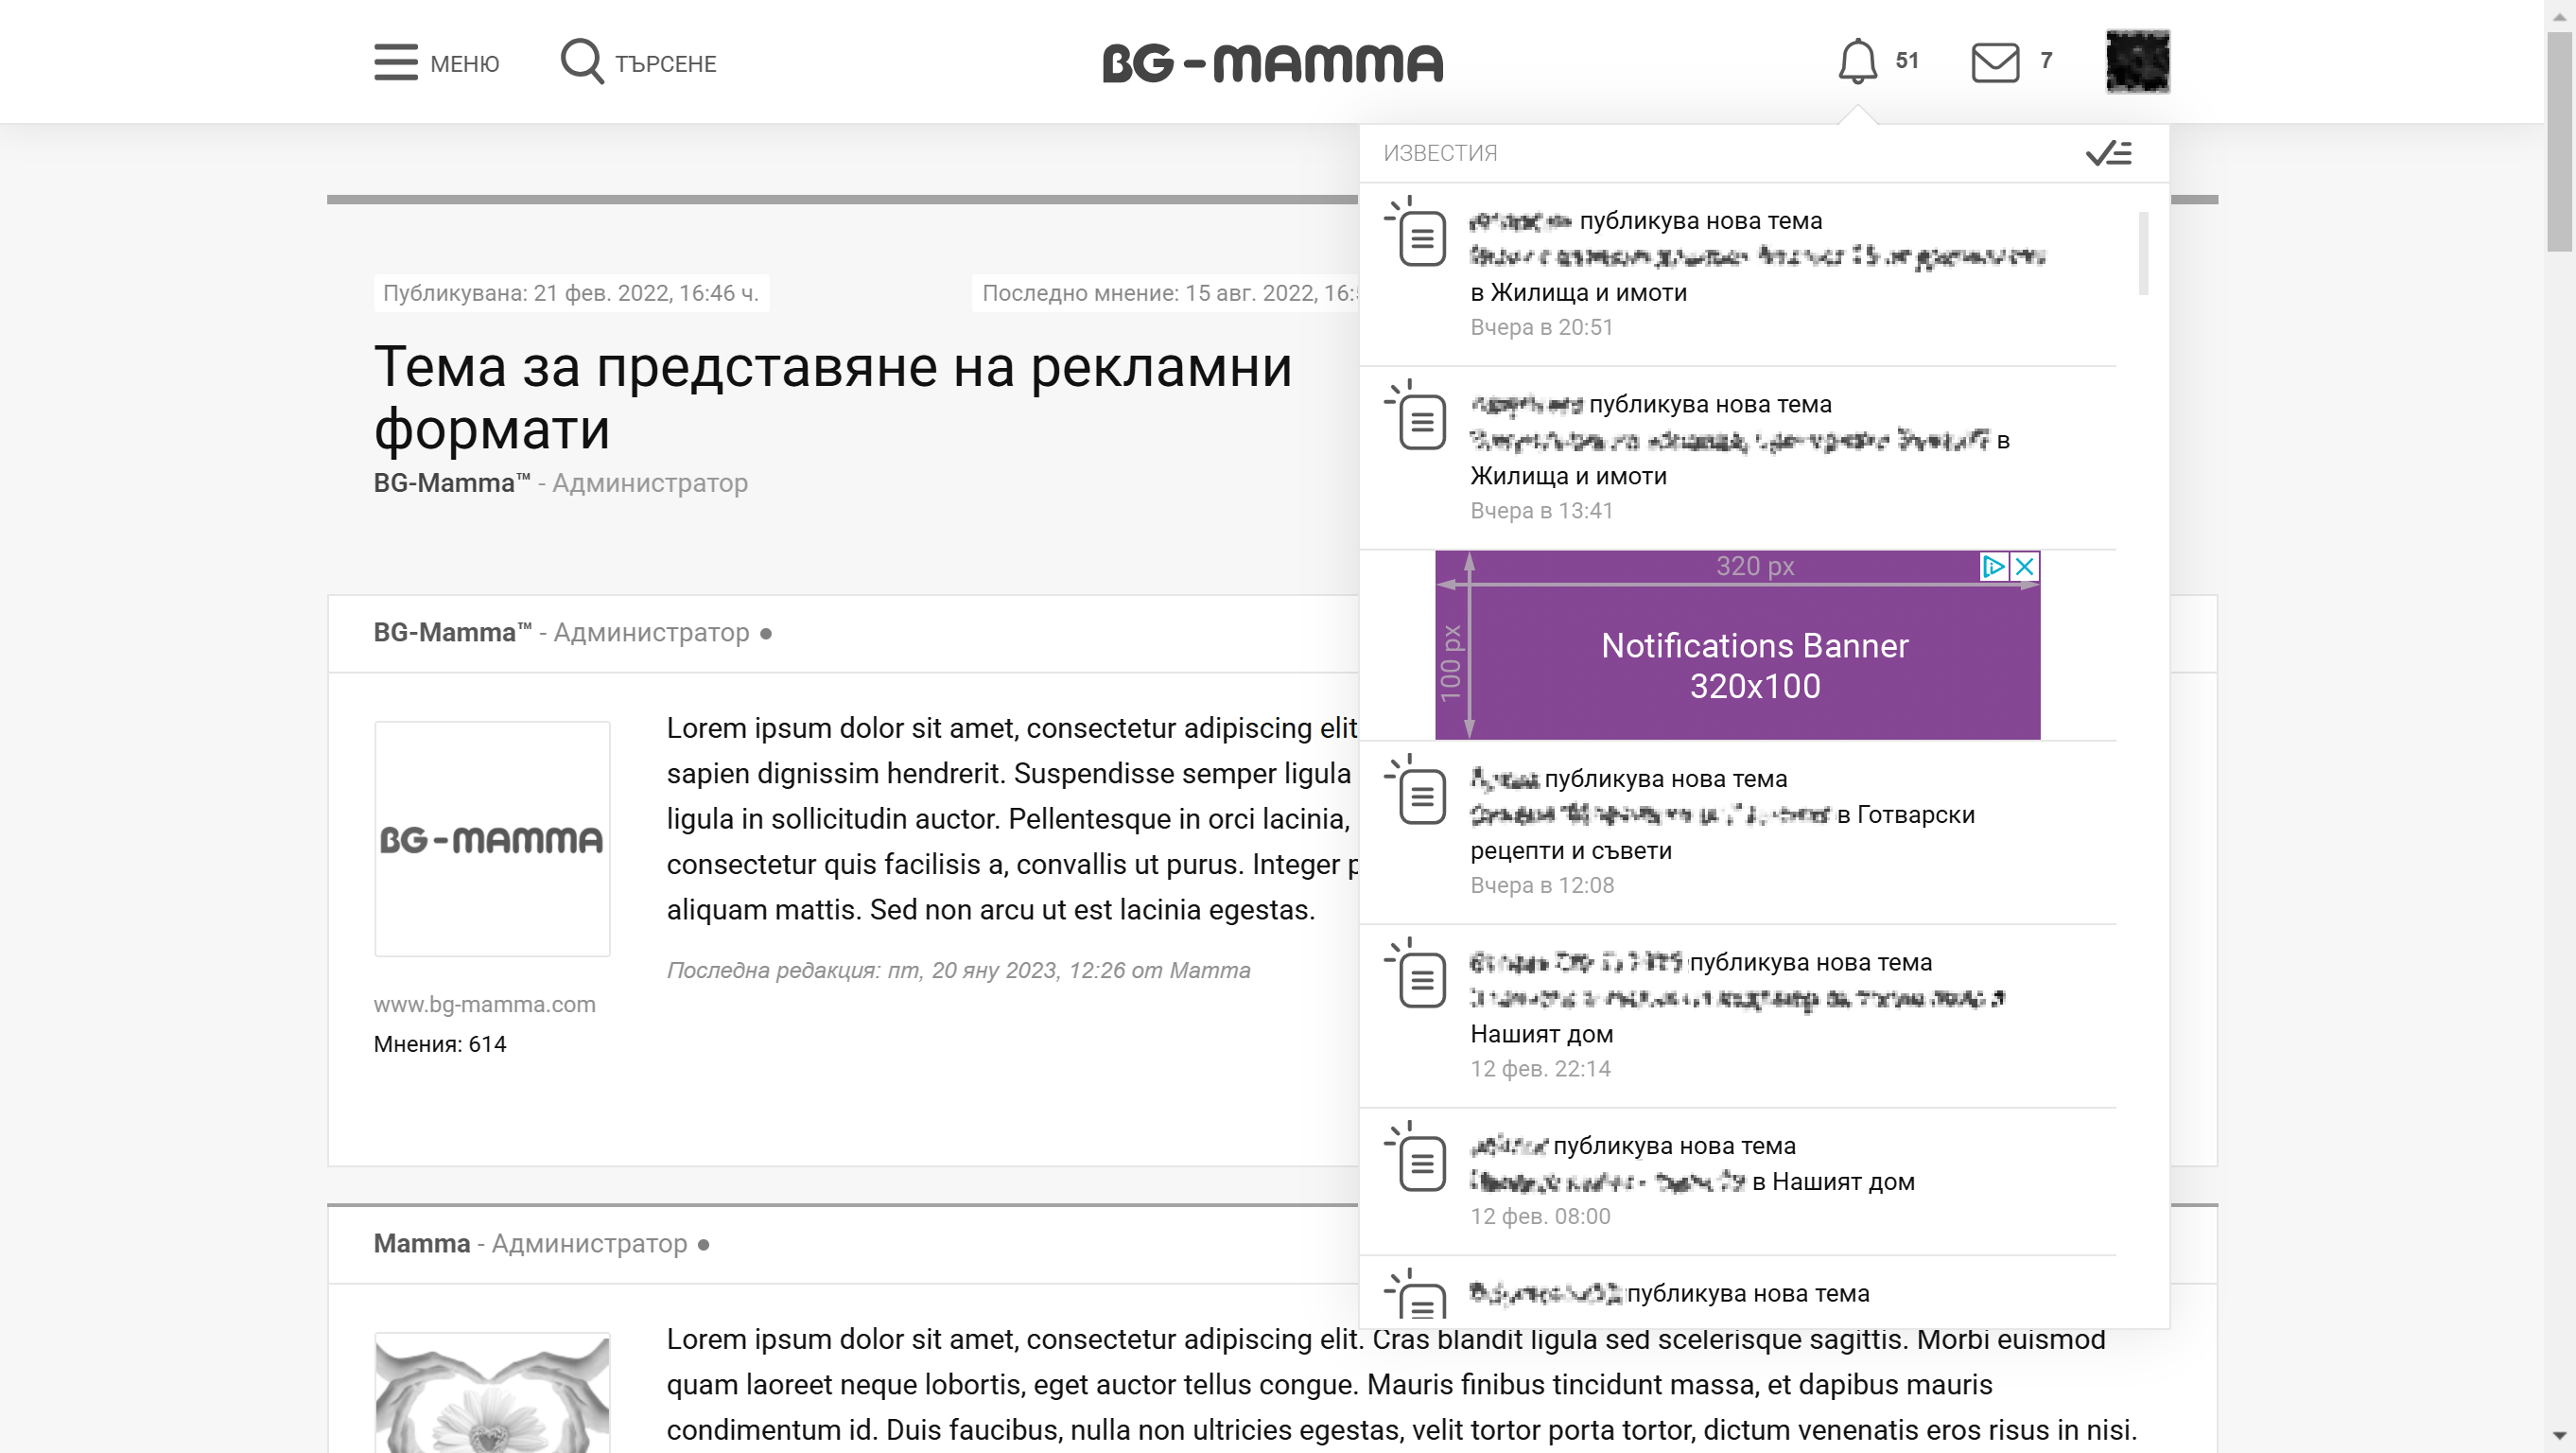2576x1453 pixels.
Task: Visit www.bg-mamma.com link under avatar
Action: tap(485, 1005)
